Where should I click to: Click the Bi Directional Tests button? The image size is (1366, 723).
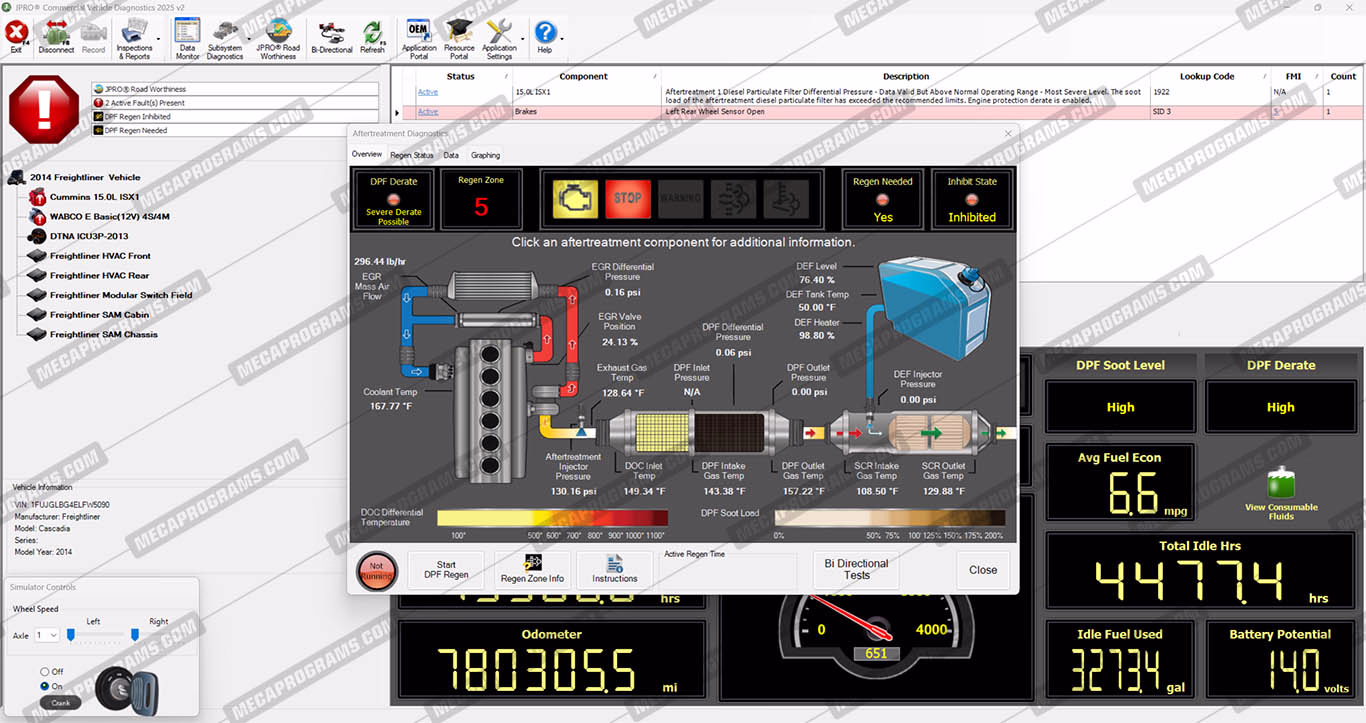pos(856,569)
